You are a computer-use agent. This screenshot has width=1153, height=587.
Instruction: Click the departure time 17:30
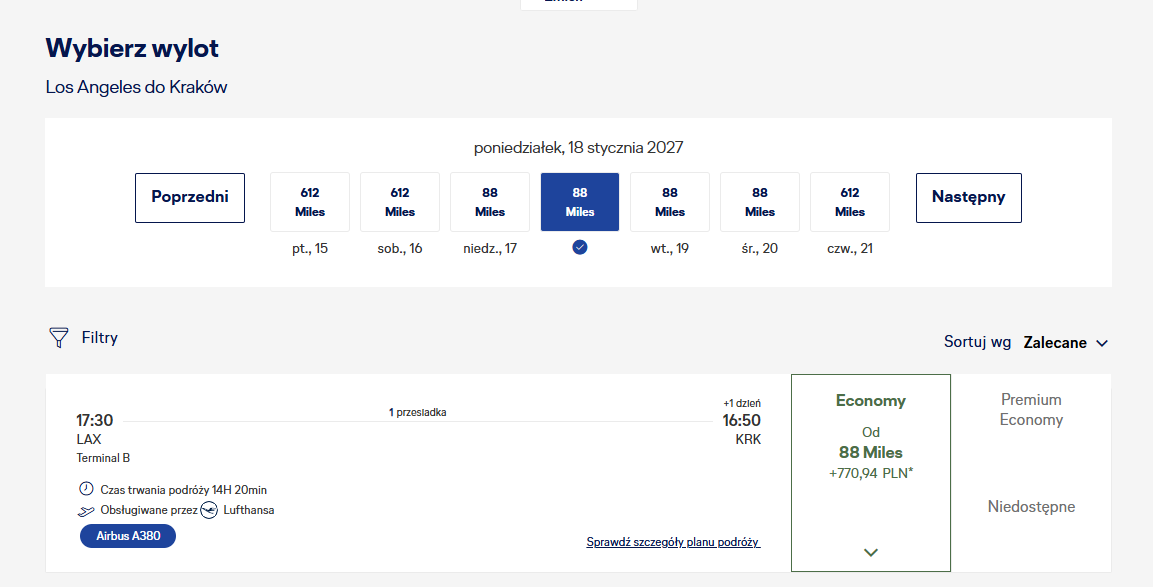(x=95, y=420)
